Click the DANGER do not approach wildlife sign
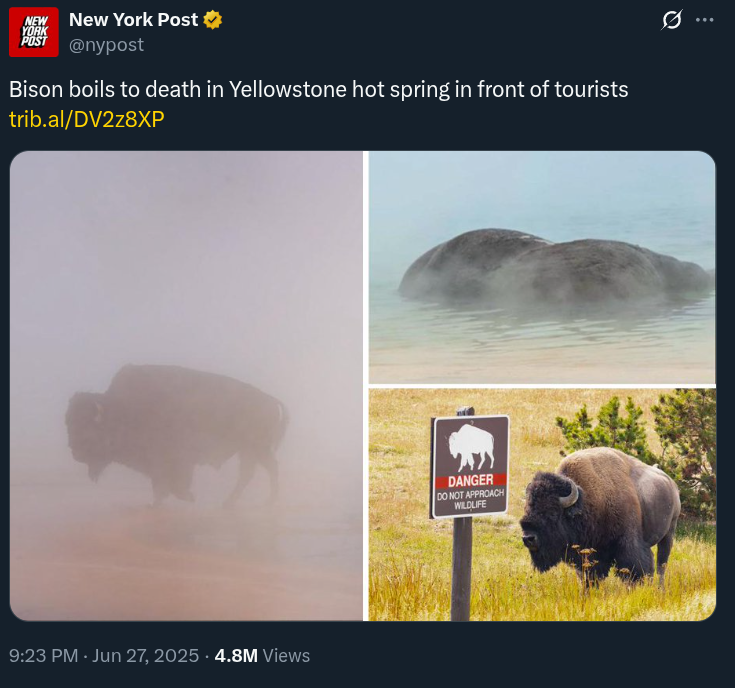 [x=470, y=466]
